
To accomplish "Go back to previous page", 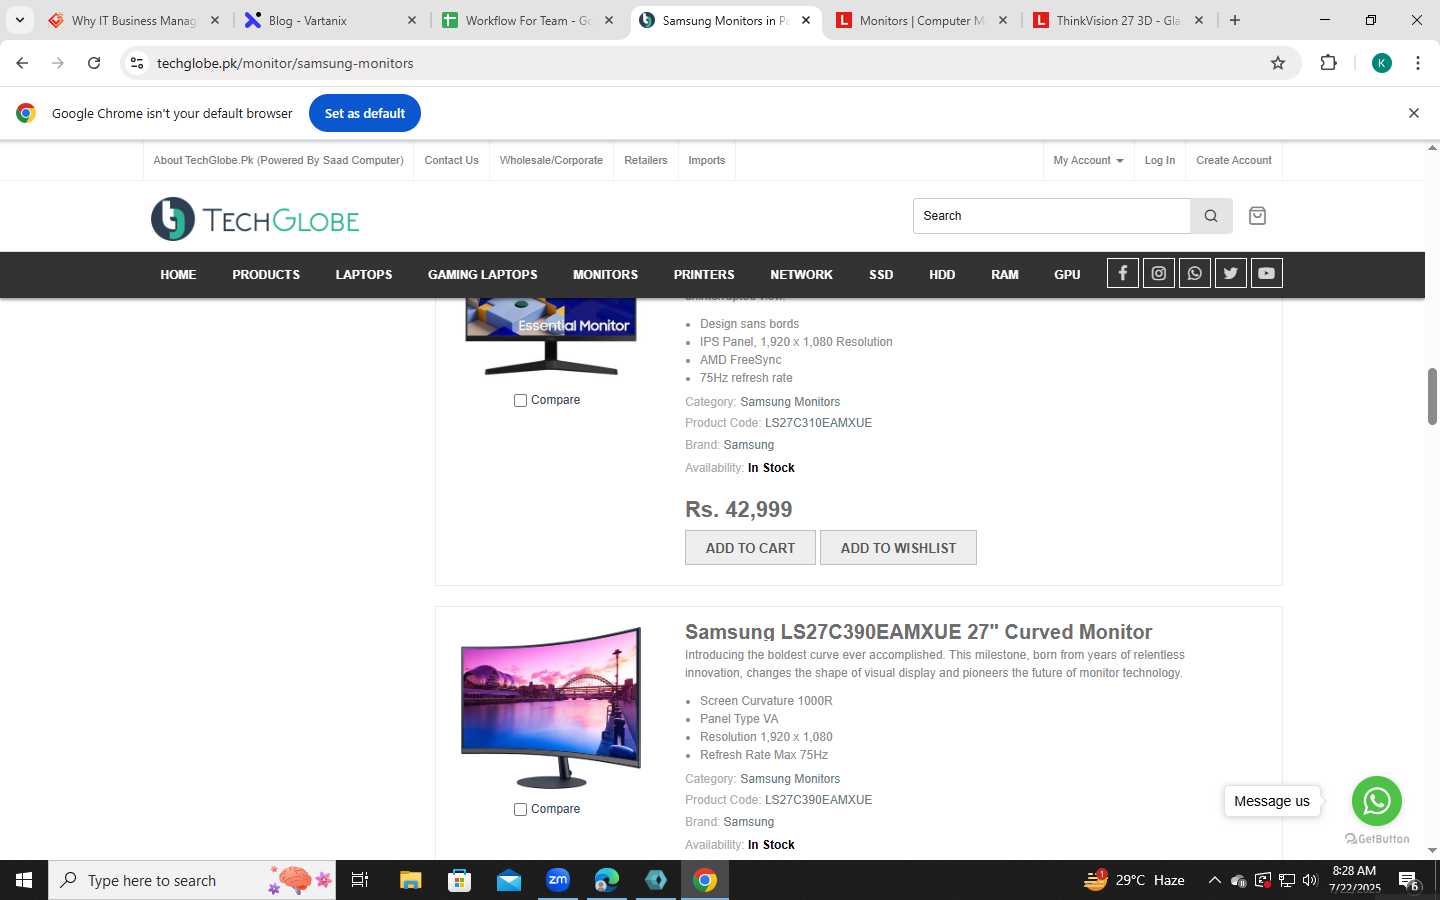I will (x=22, y=63).
